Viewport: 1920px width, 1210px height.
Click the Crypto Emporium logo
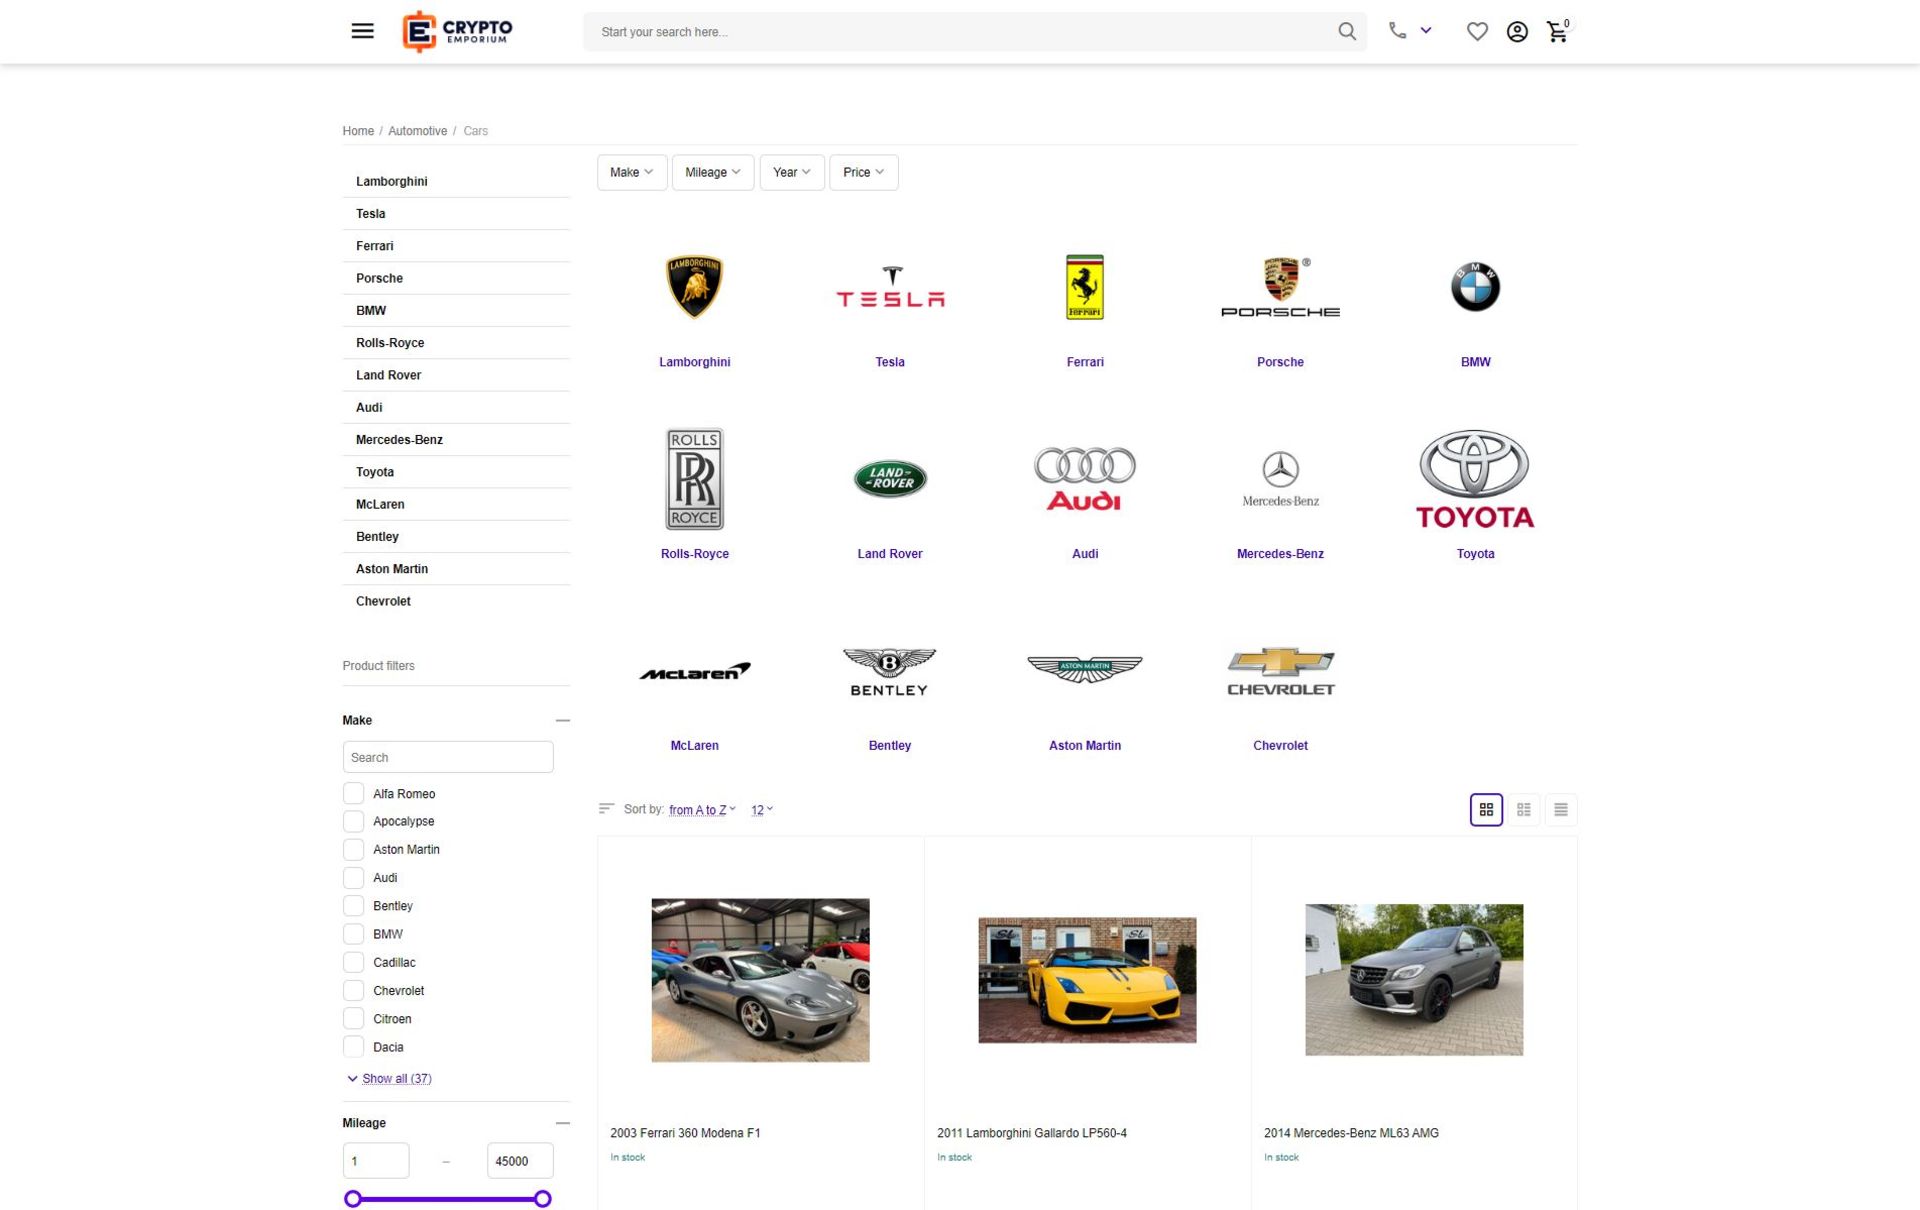457,31
